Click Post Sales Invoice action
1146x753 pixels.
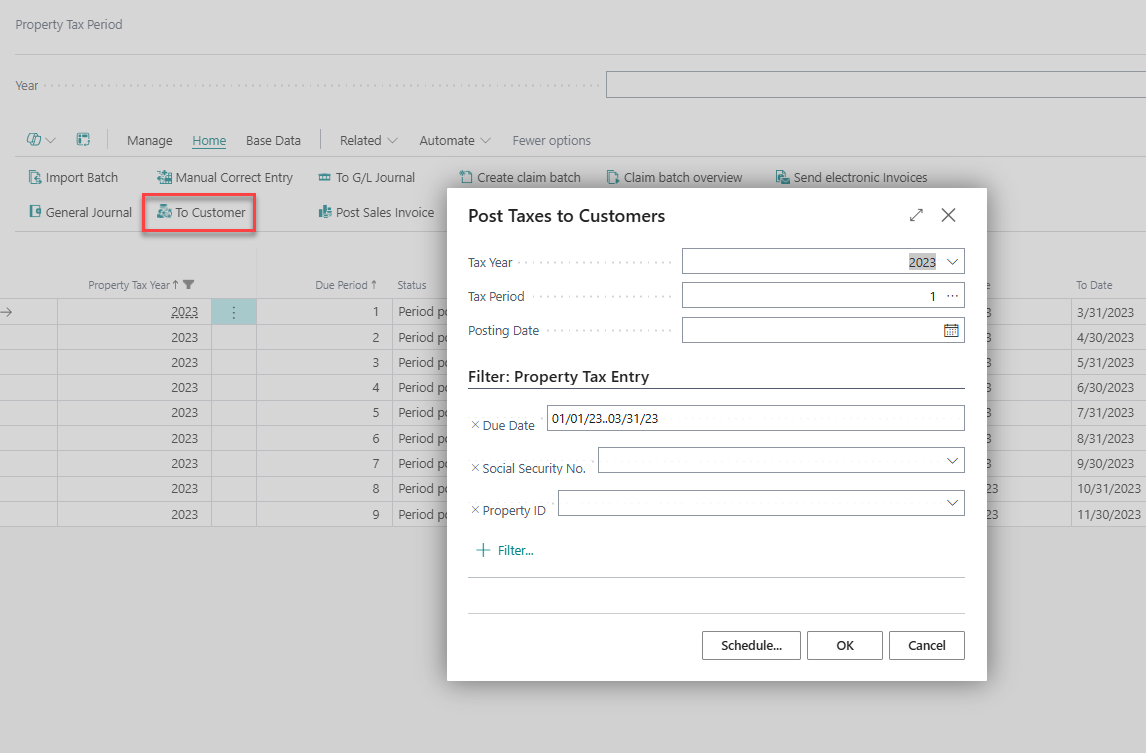(x=376, y=212)
